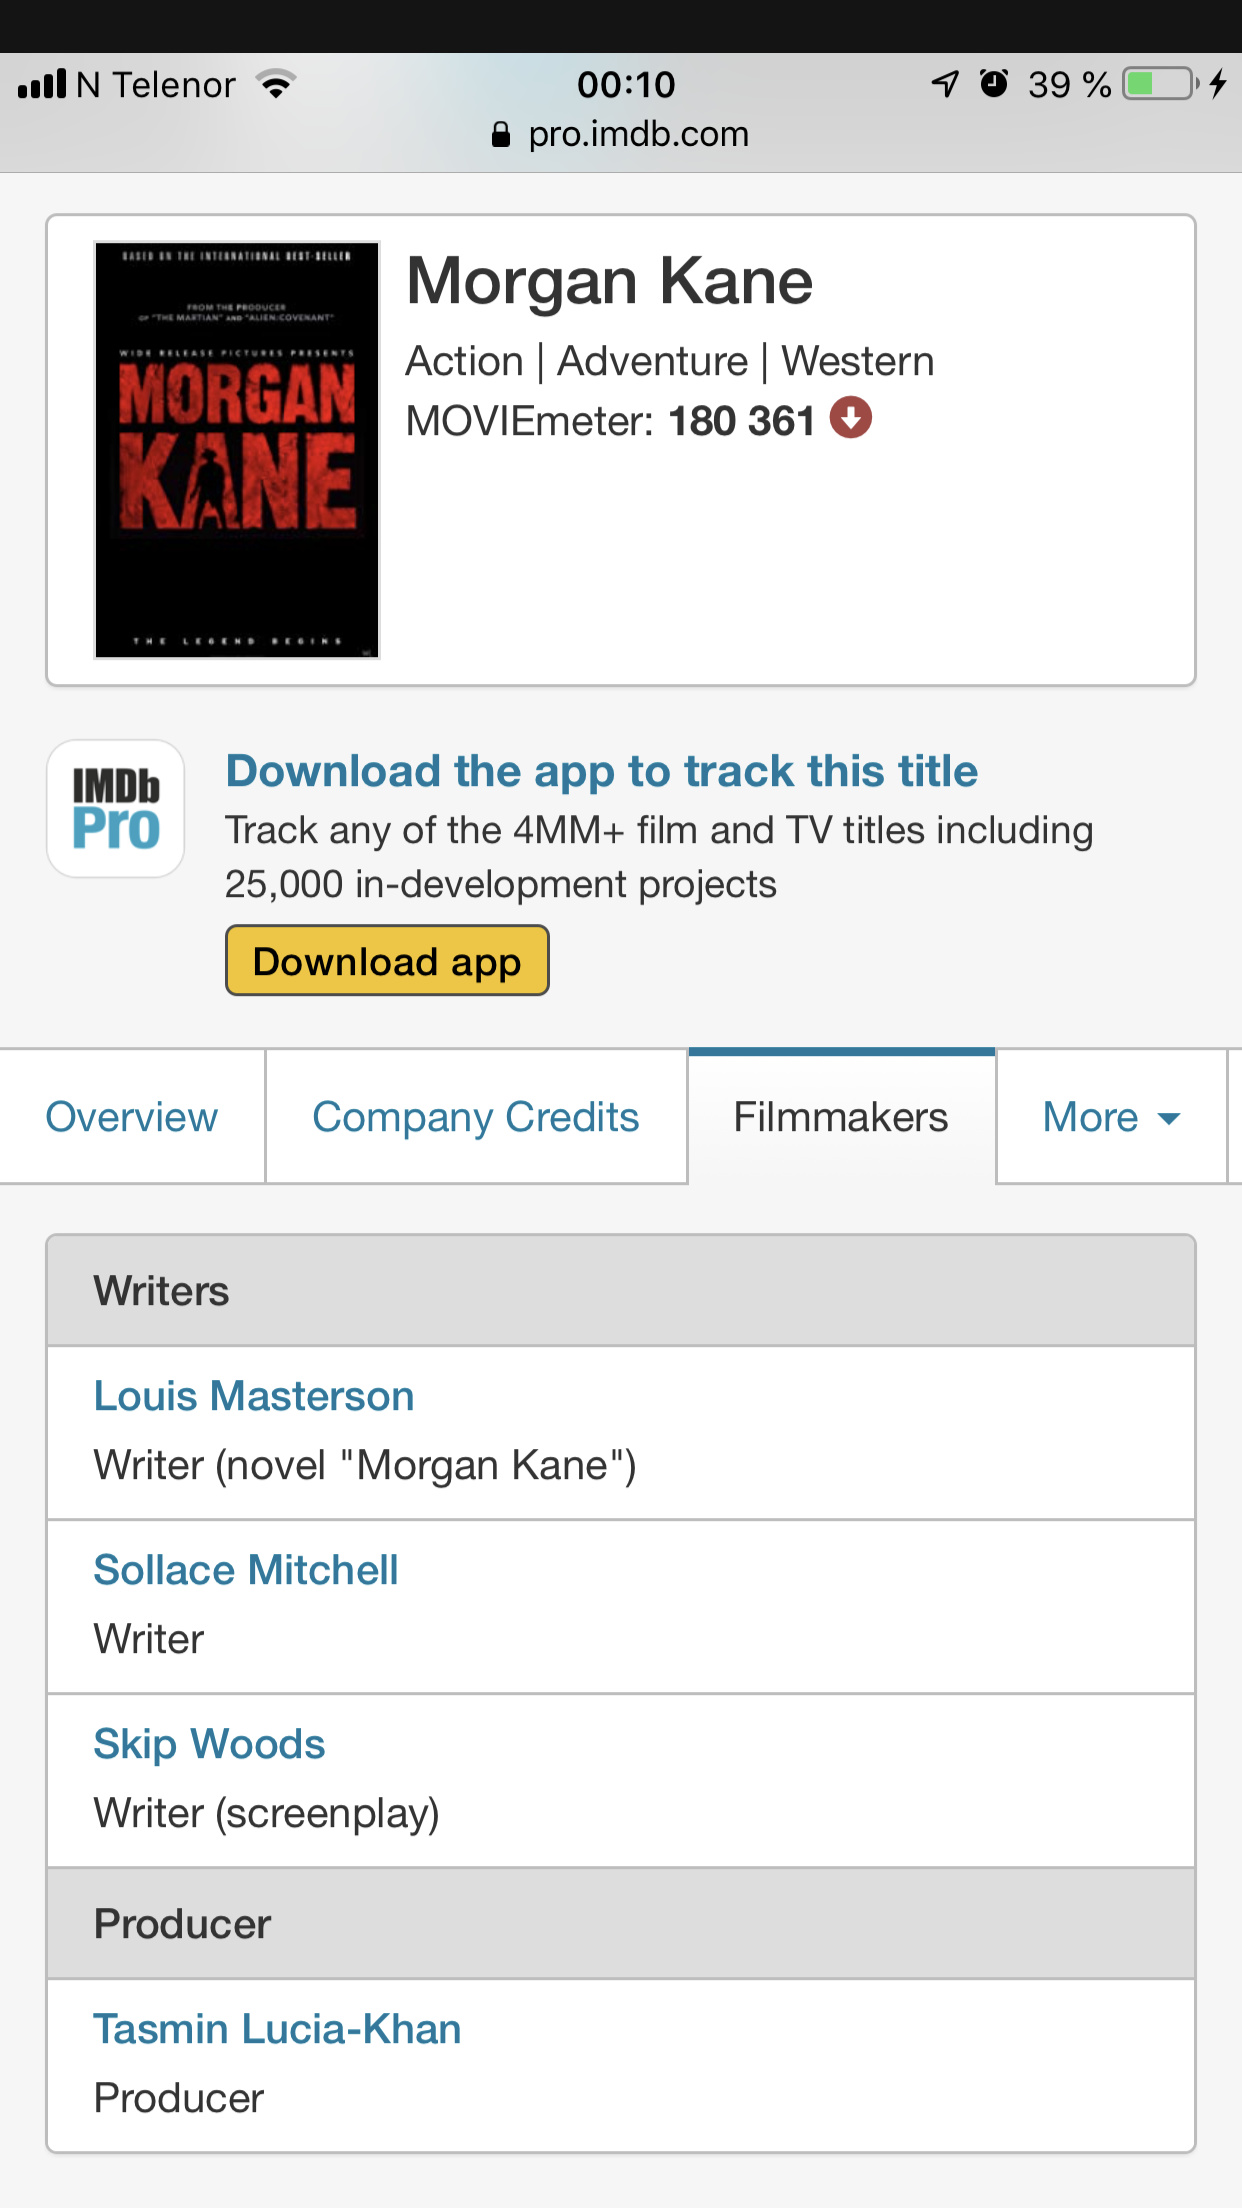Viewport: 1242px width, 2208px height.
Task: Tap the red MOVIEmeter down-arrow icon
Action: tap(851, 418)
